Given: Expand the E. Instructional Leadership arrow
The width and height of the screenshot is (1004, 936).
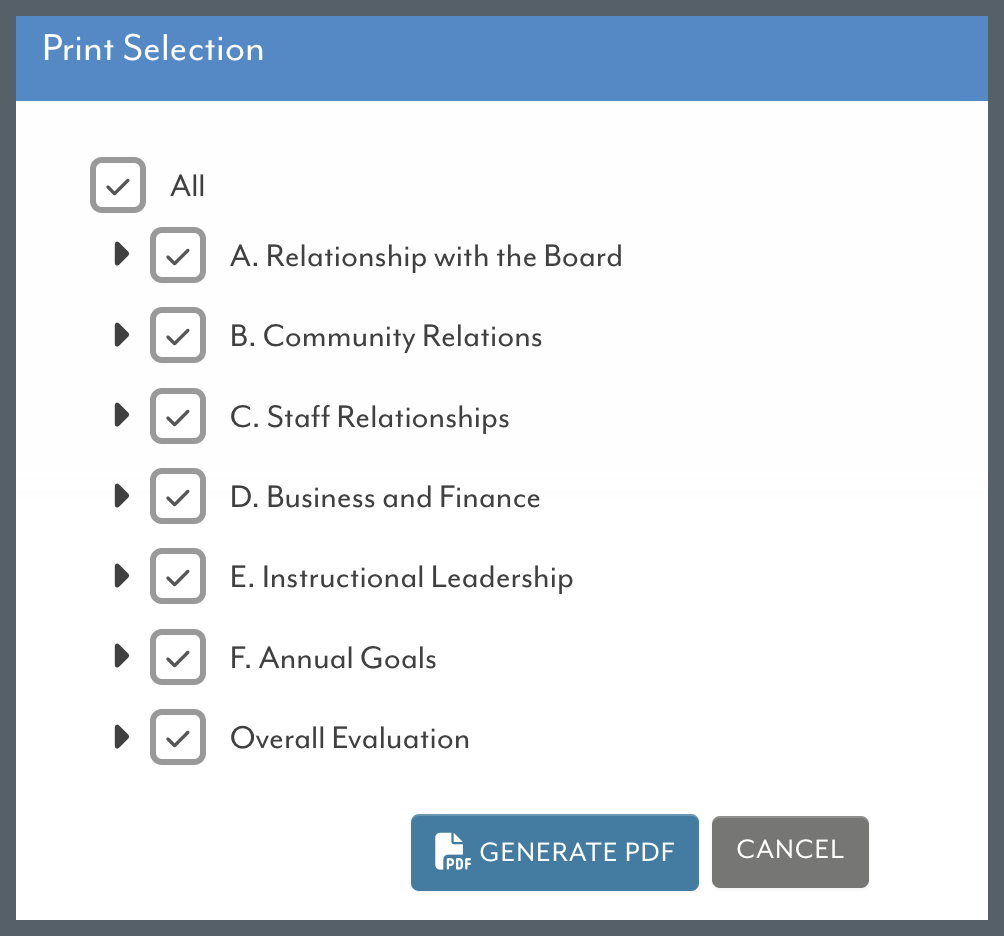Looking at the screenshot, I should pyautogui.click(x=122, y=576).
